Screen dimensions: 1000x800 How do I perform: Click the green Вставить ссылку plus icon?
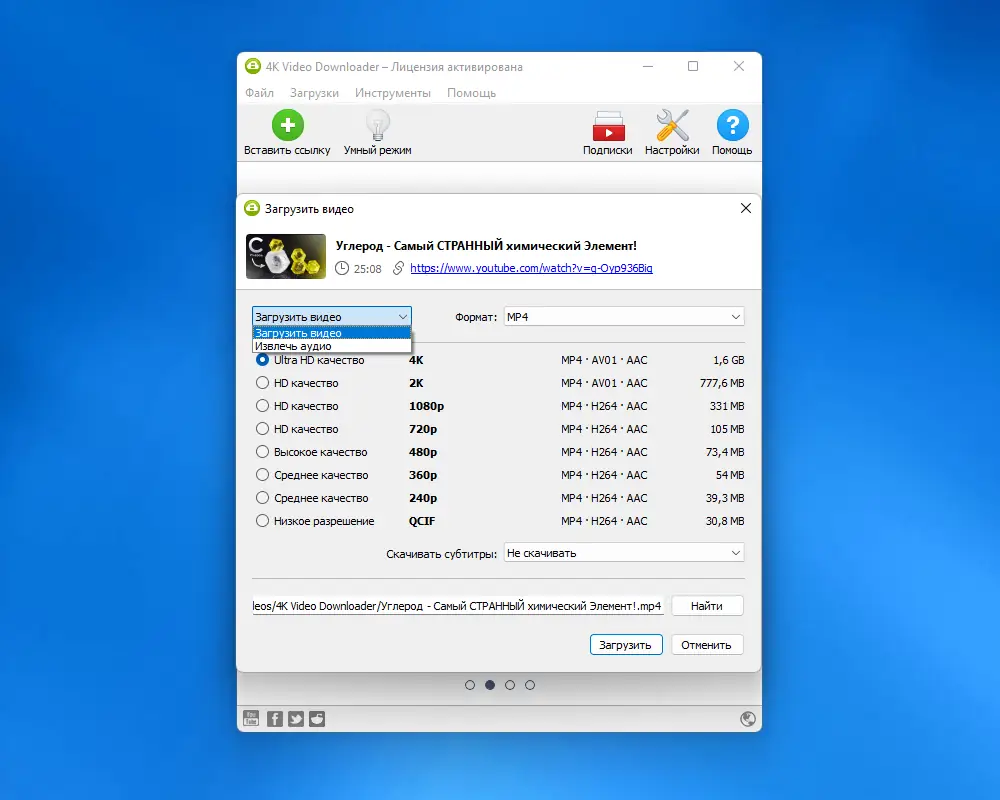[x=288, y=125]
